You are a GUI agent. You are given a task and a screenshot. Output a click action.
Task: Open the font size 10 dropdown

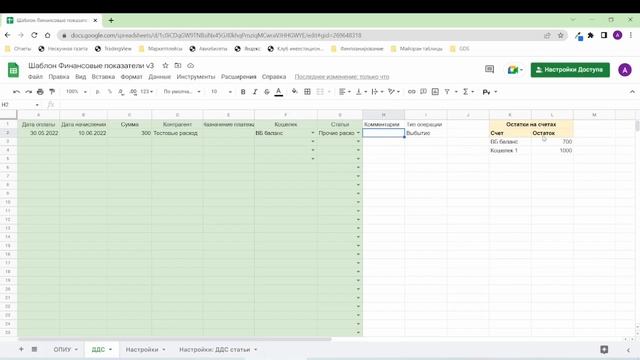[221, 92]
